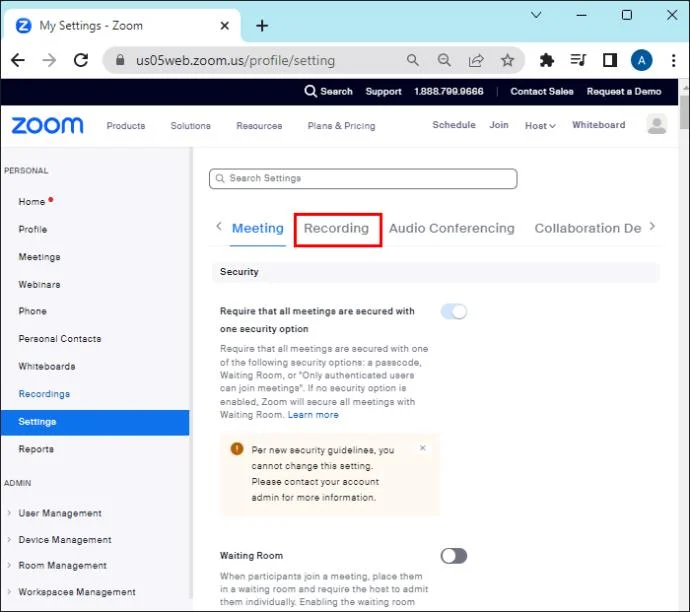690x612 pixels.
Task: Open the Host dropdown menu
Action: tap(540, 125)
